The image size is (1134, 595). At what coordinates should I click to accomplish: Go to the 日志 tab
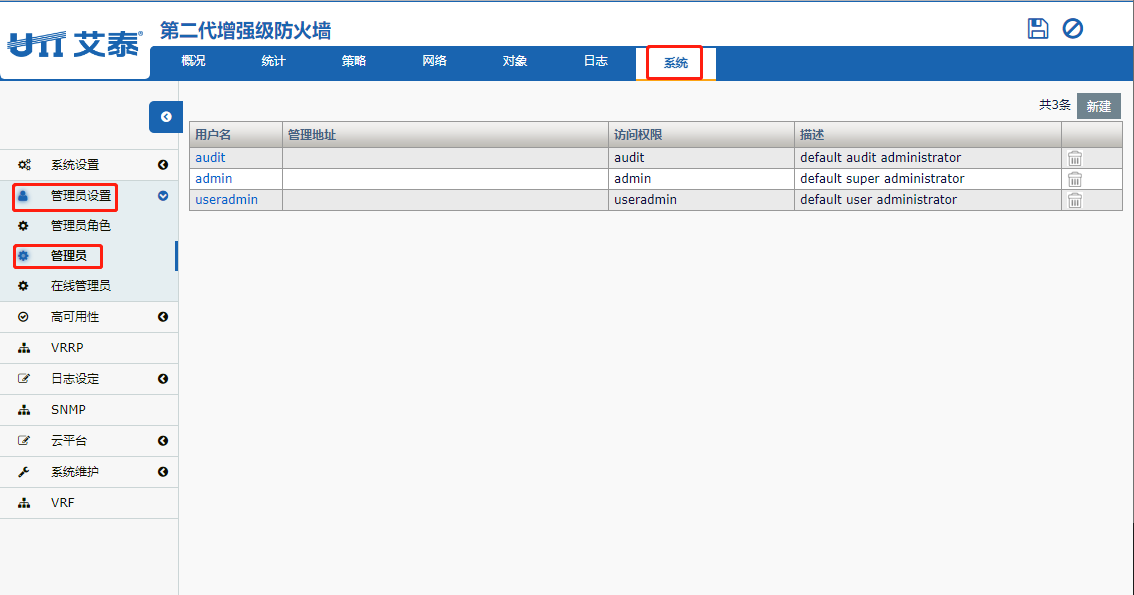(x=596, y=61)
